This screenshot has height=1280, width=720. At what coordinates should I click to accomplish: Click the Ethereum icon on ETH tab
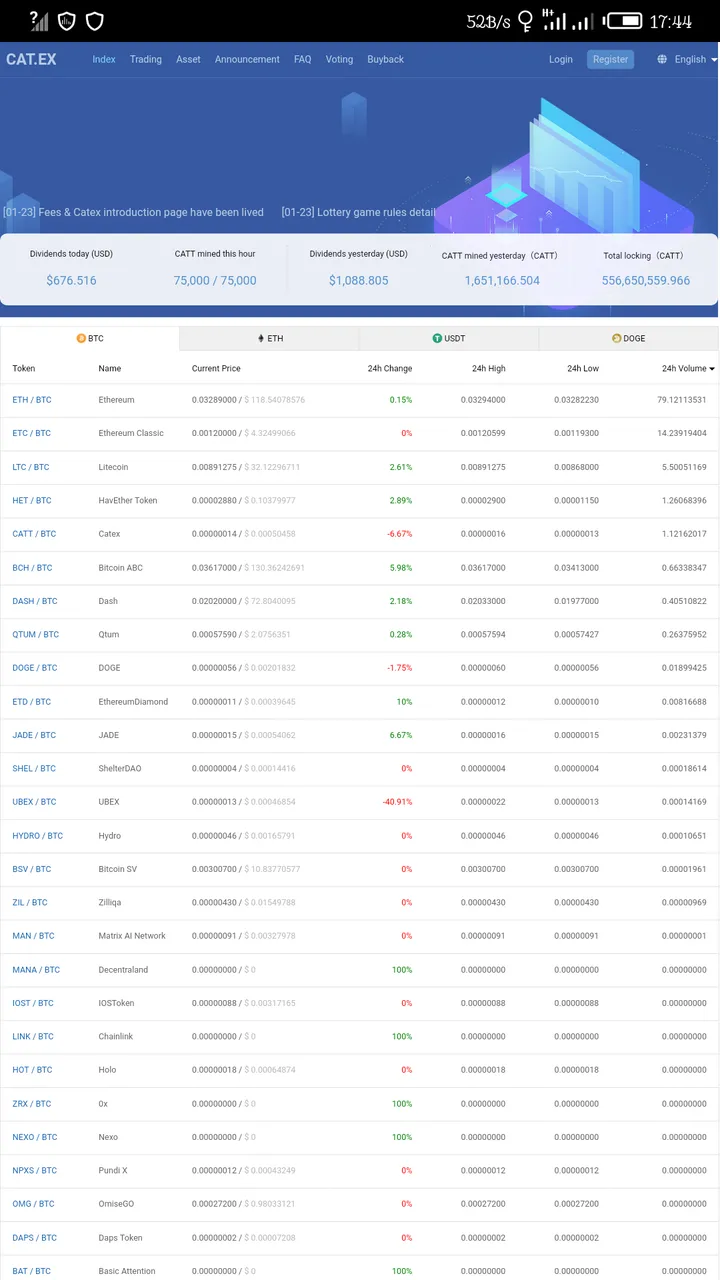click(x=261, y=338)
